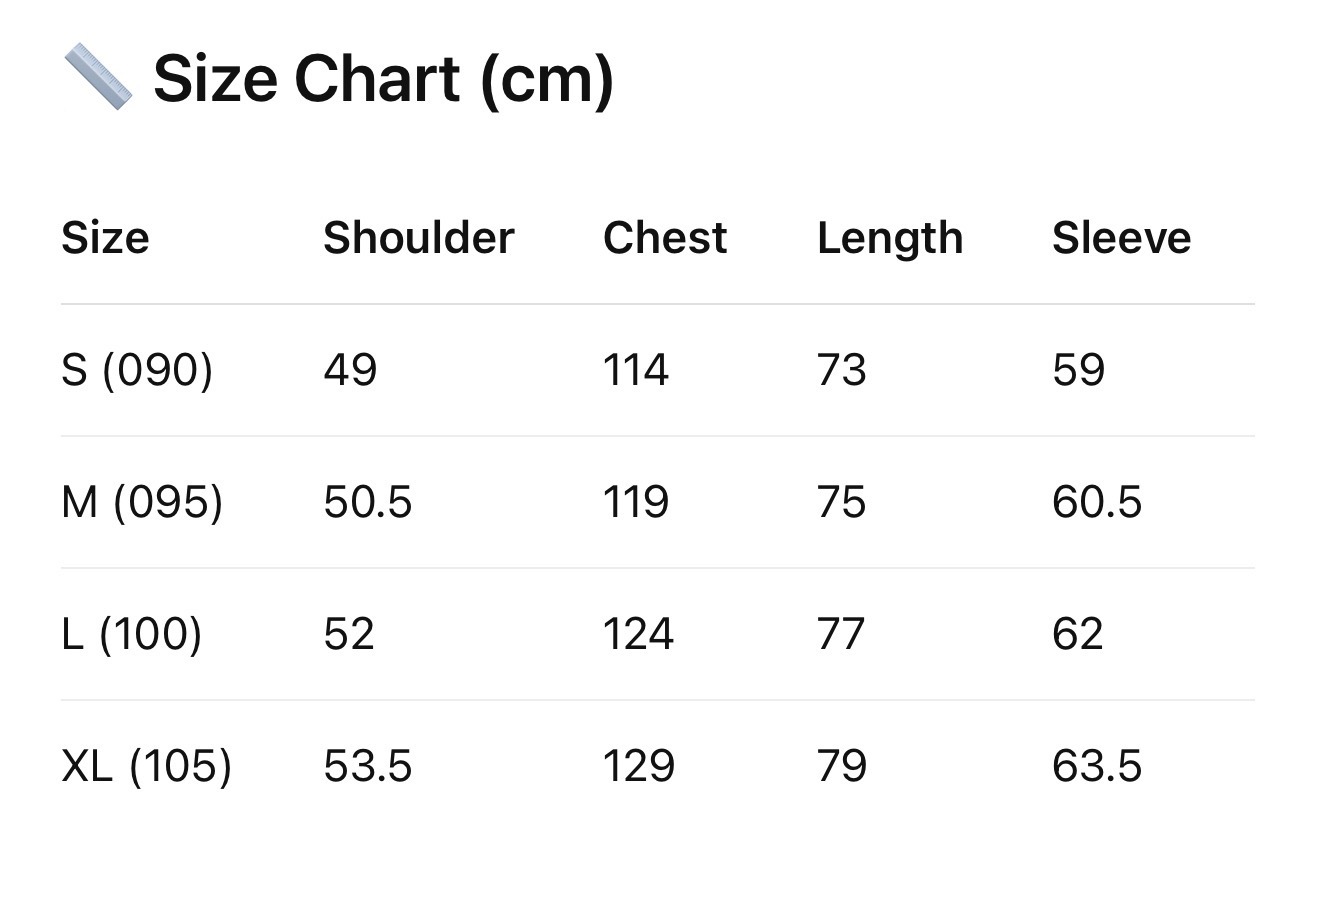The image size is (1320, 912).
Task: Pick the XL (105) size row label
Action: 146,766
